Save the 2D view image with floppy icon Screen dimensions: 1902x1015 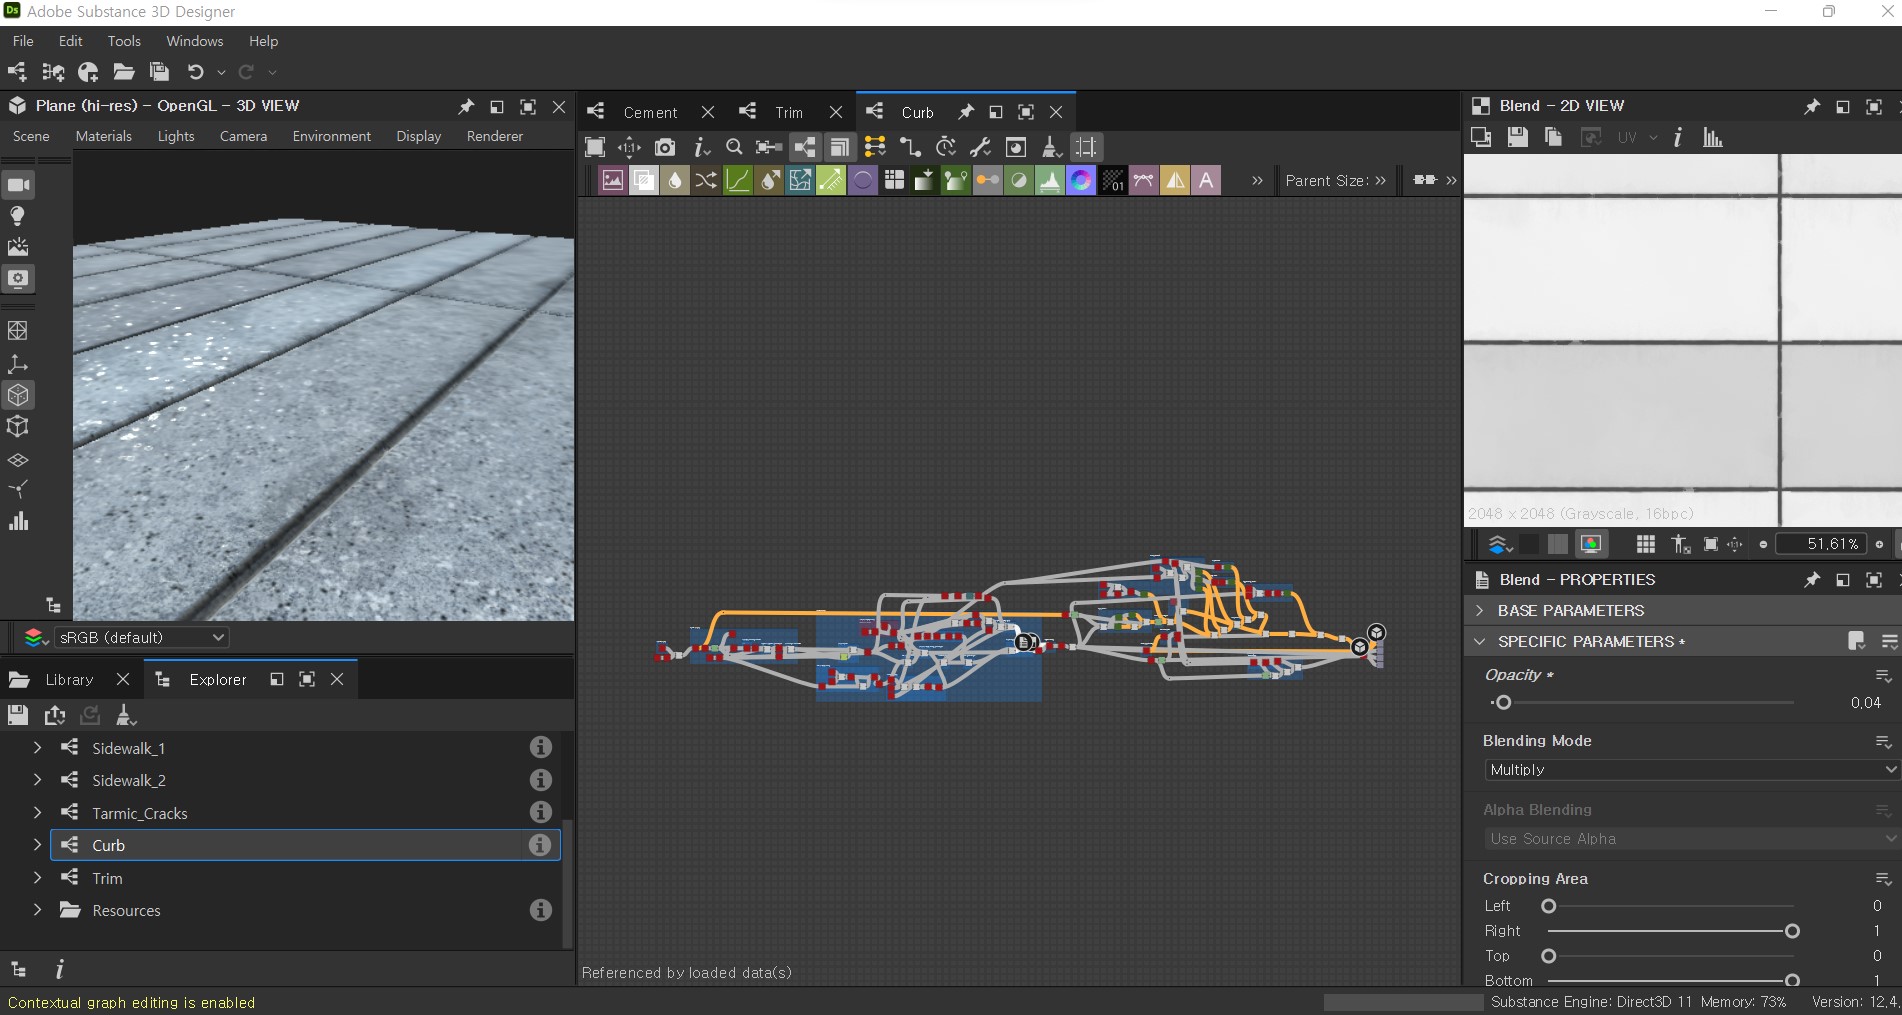tap(1517, 138)
